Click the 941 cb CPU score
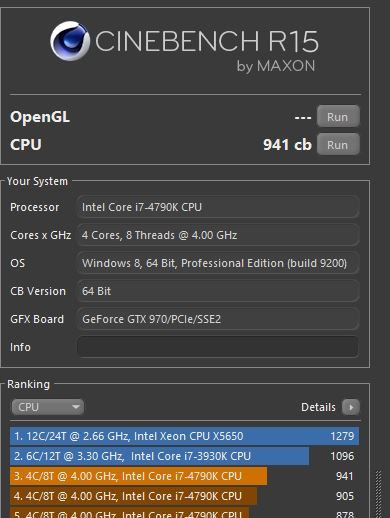The height and width of the screenshot is (518, 390). tap(287, 145)
